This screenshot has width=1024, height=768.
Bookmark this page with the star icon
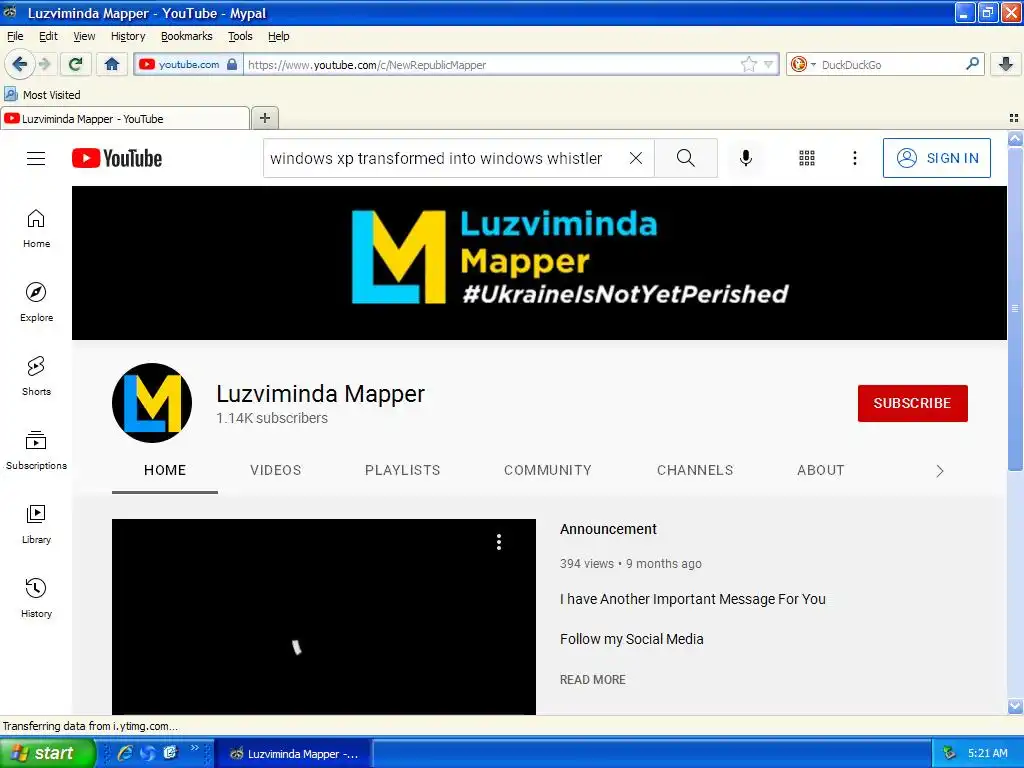click(748, 64)
